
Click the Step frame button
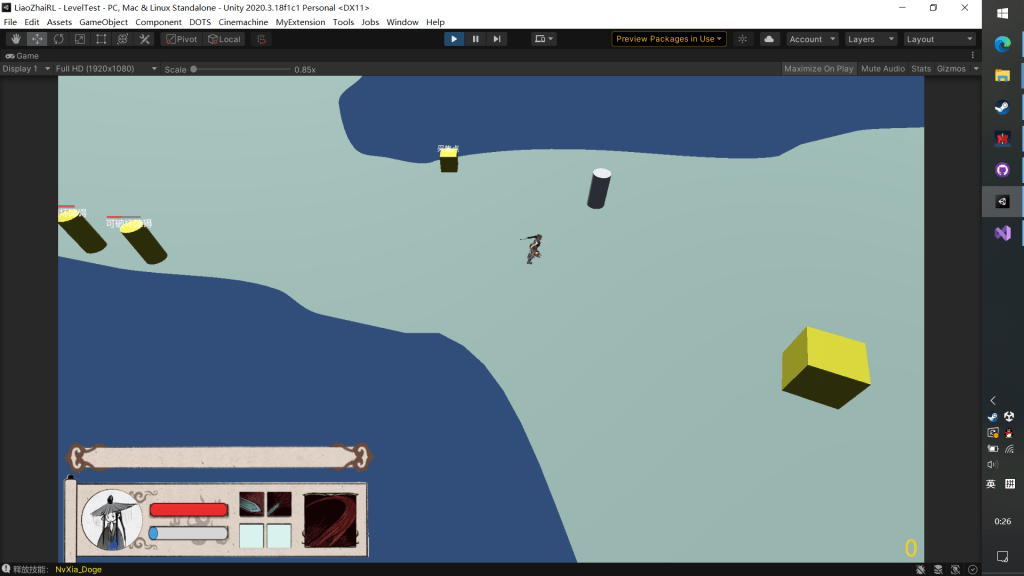[497, 39]
